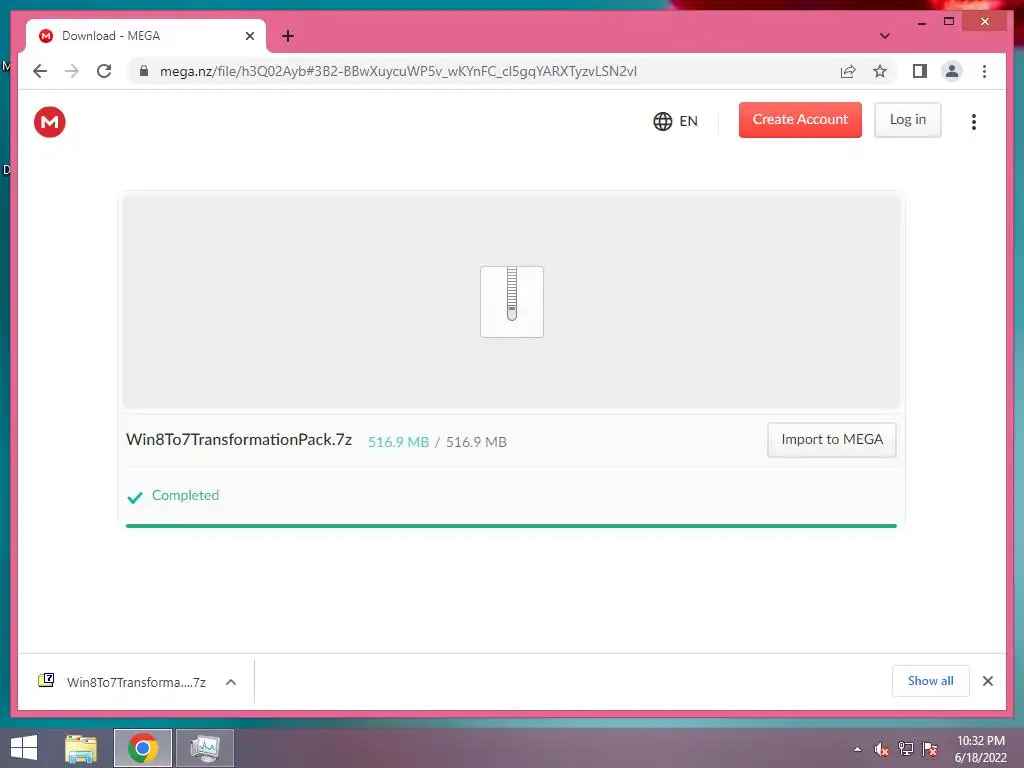Click the Action Center flag icon
The image size is (1024, 768).
click(930, 749)
